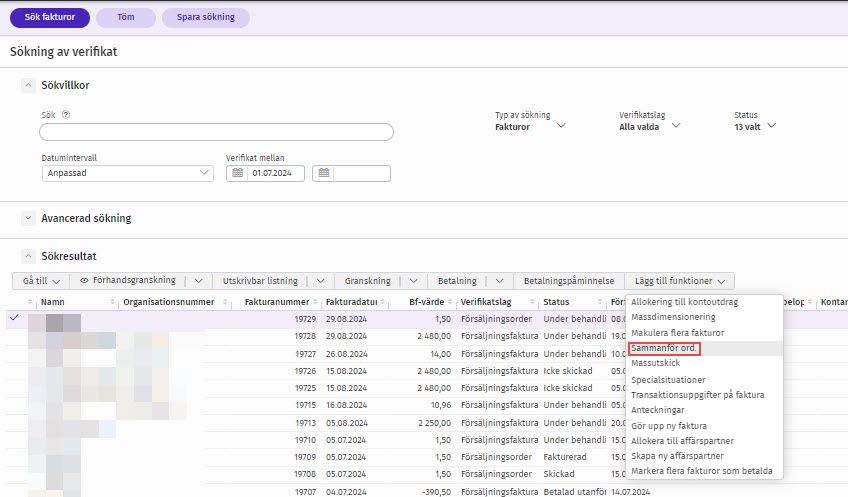Click the Töm button

point(126,17)
